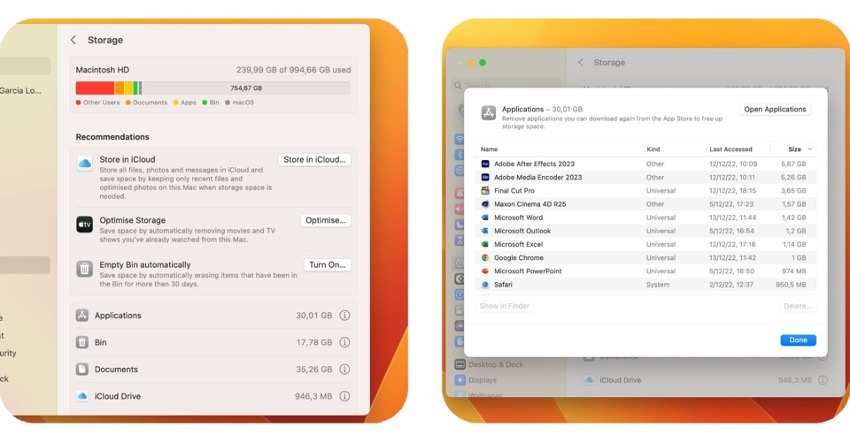Image resolution: width=850 pixels, height=444 pixels.
Task: Click the Store in iCloud... button
Action: click(314, 159)
